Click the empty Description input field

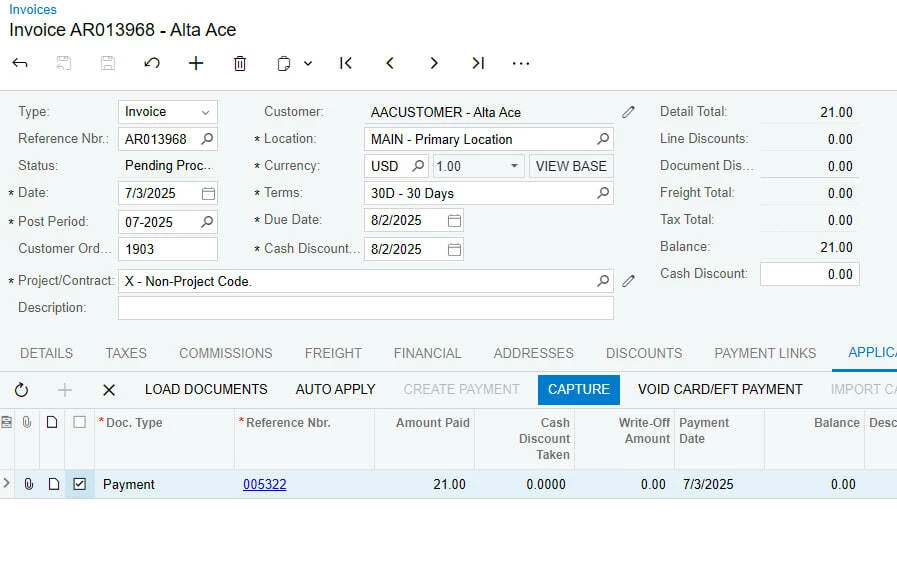coord(366,308)
